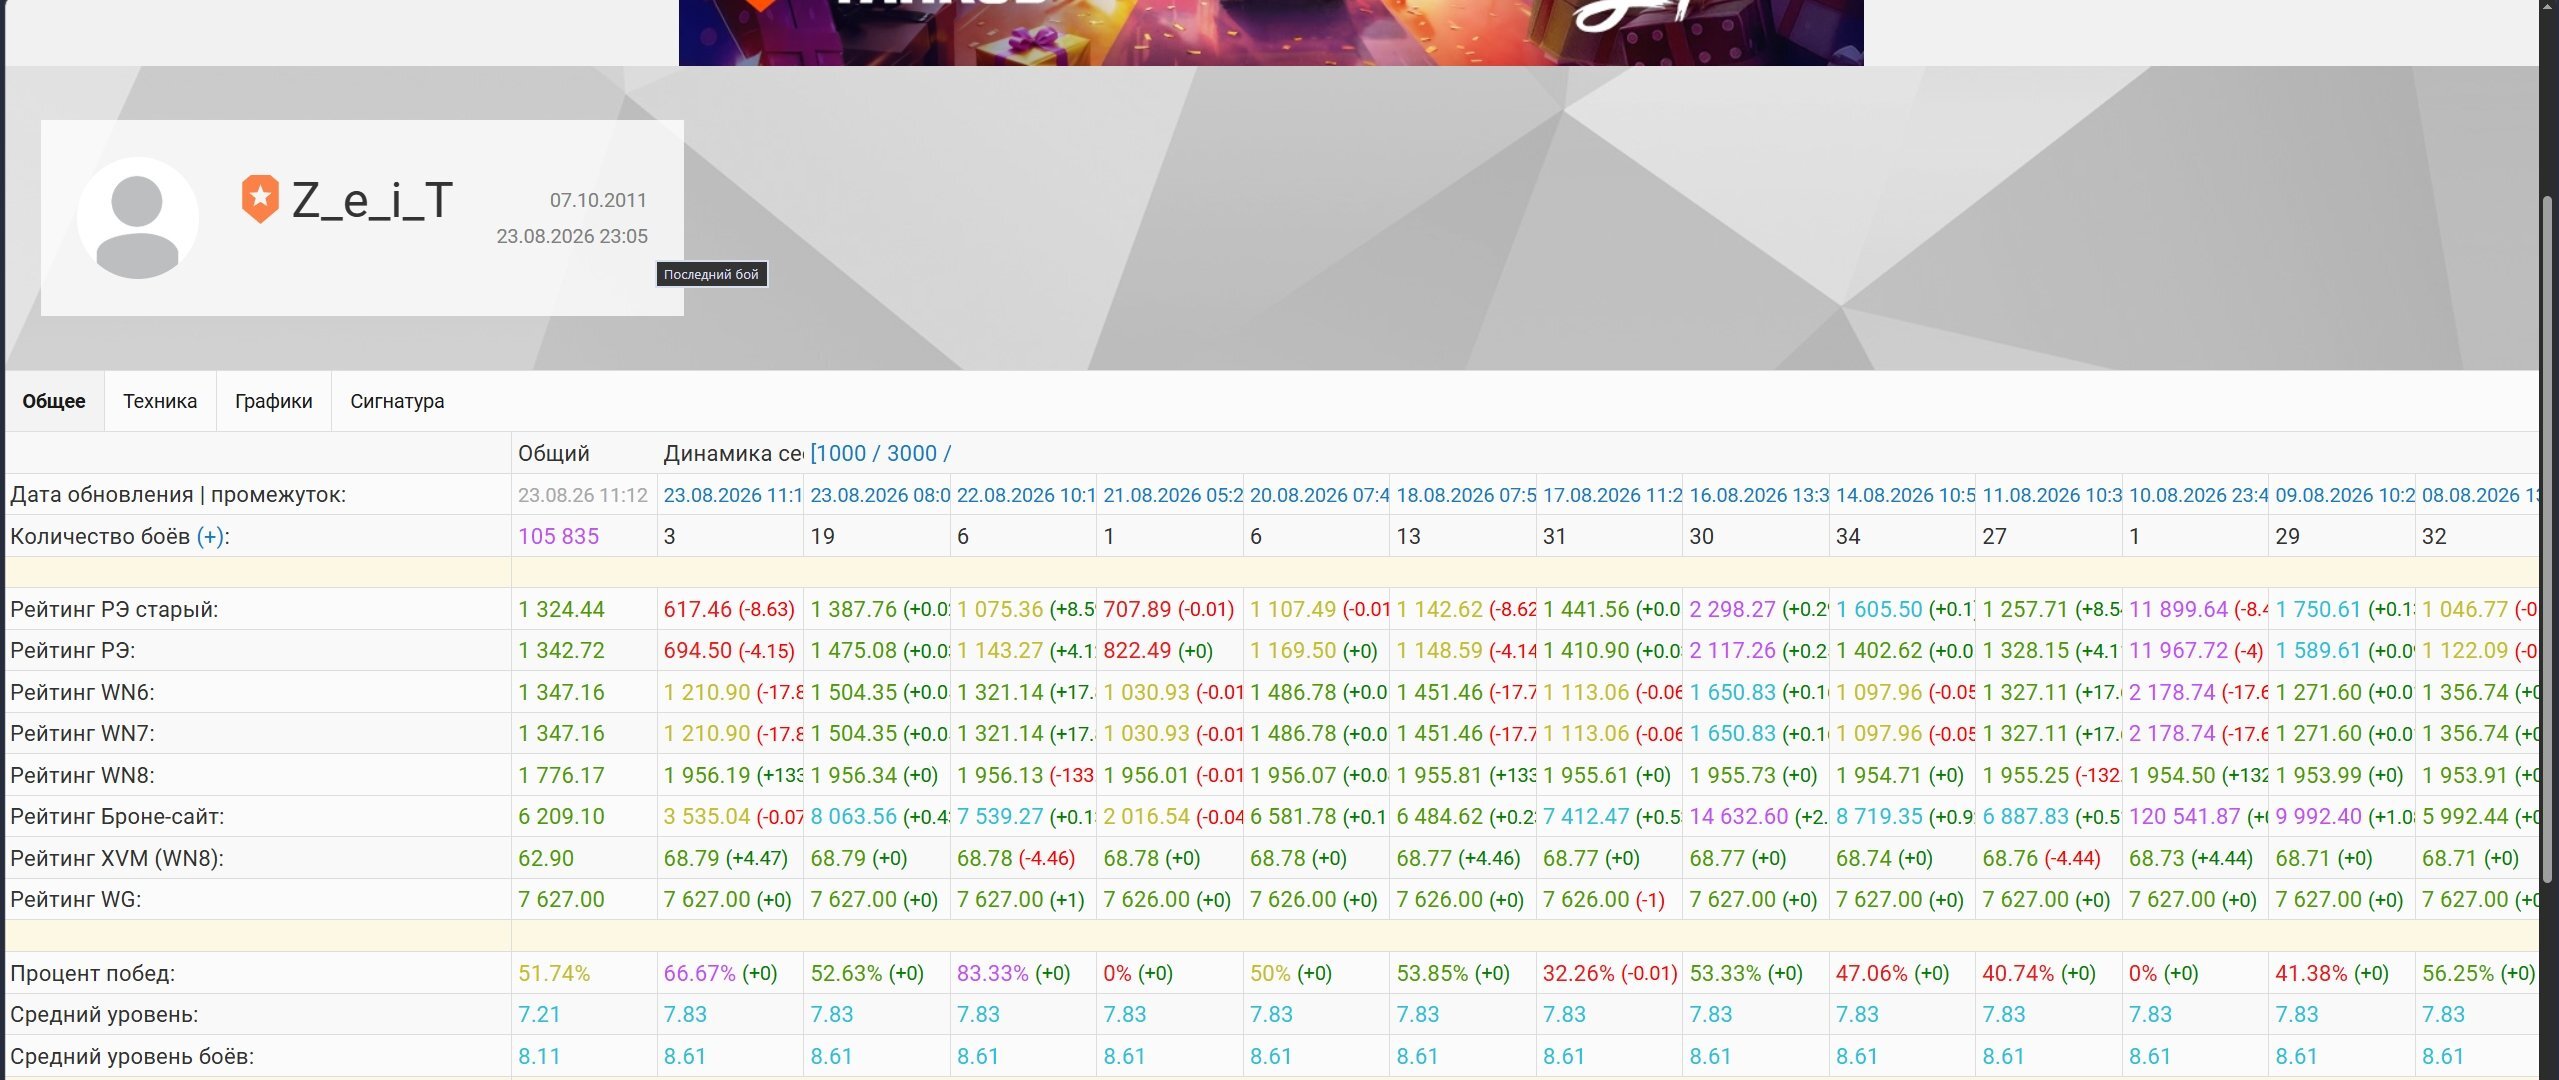This screenshot has height=1080, width=2559.
Task: Click the Рейтинг РЭ старый row label
Action: [x=114, y=609]
